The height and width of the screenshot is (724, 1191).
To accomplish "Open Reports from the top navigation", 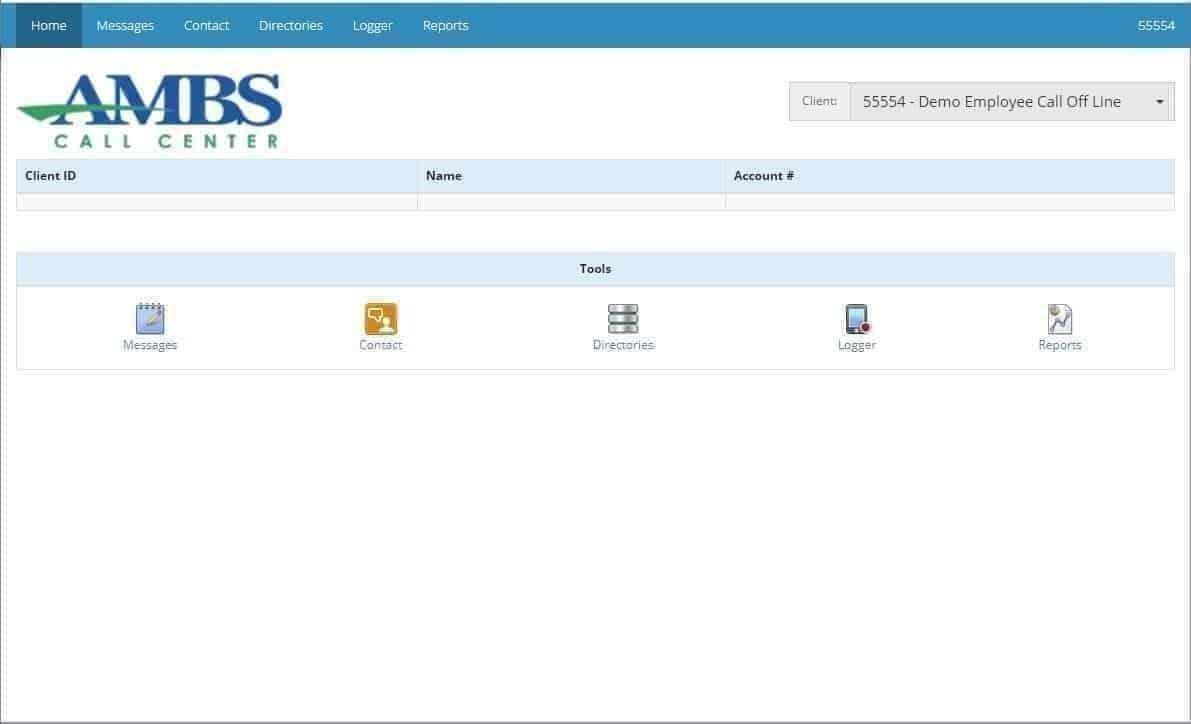I will tap(445, 25).
